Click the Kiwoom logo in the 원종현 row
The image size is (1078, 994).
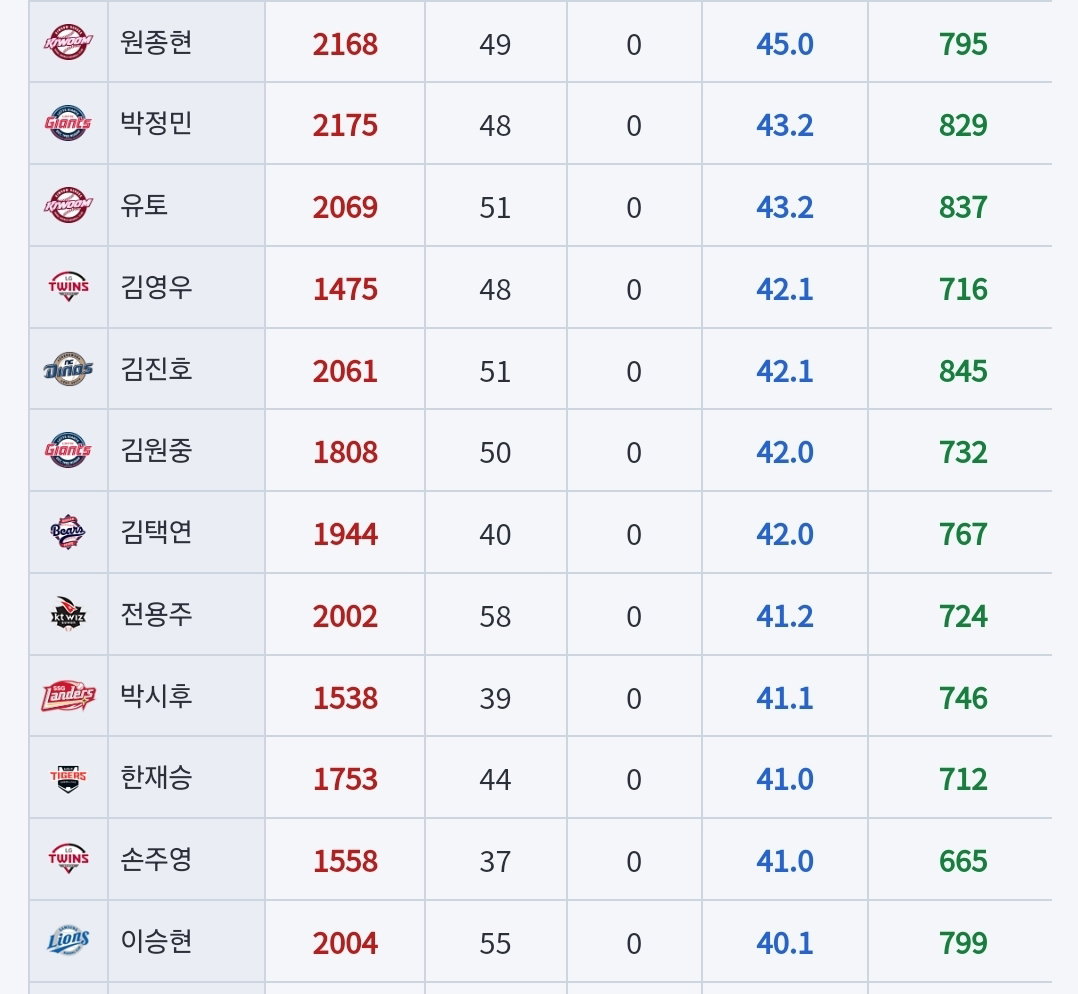click(x=68, y=42)
